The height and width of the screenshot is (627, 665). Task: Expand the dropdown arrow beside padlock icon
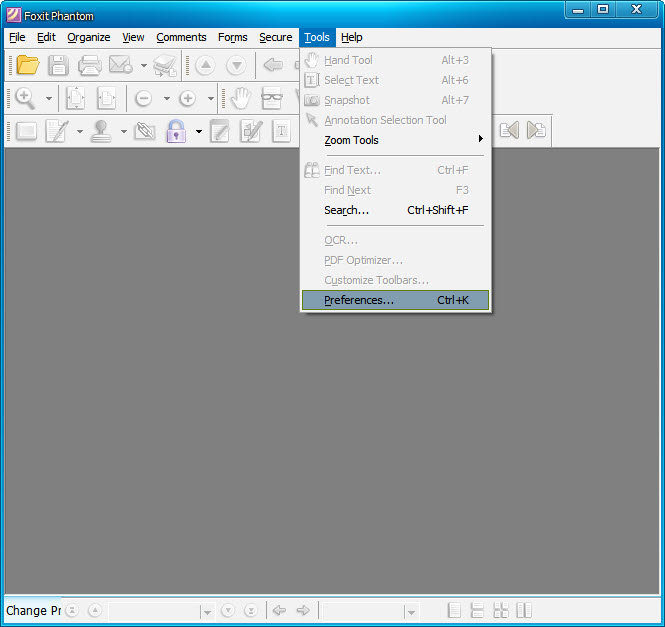point(198,131)
